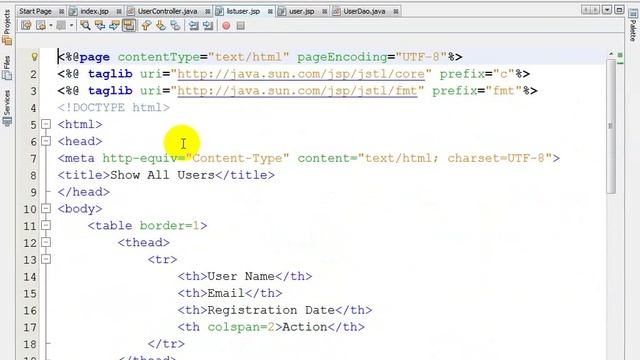640x360 pixels.
Task: Click line number 8 in gutter
Action: click(33, 176)
